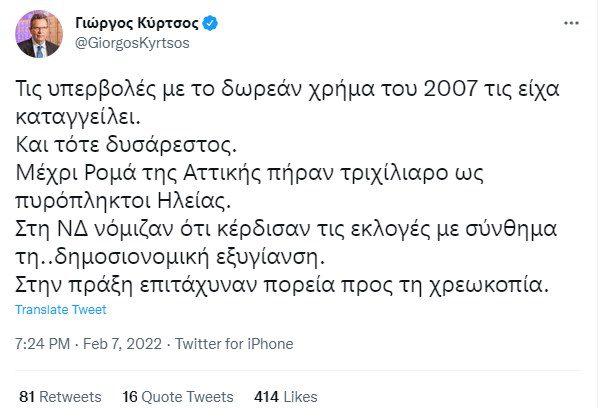Click the tweet's first line about 2007
This screenshot has width=607, height=408.
tap(300, 90)
